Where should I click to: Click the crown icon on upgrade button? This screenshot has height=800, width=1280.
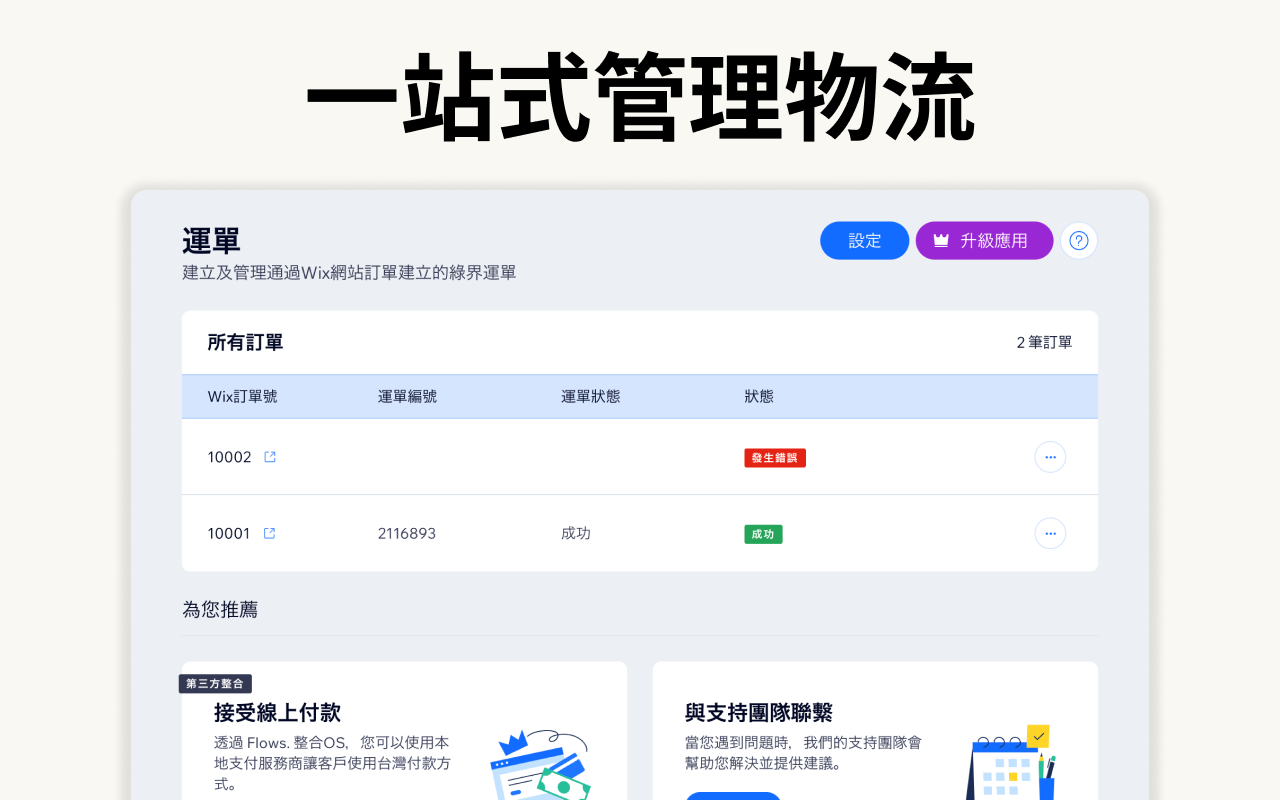coord(940,241)
